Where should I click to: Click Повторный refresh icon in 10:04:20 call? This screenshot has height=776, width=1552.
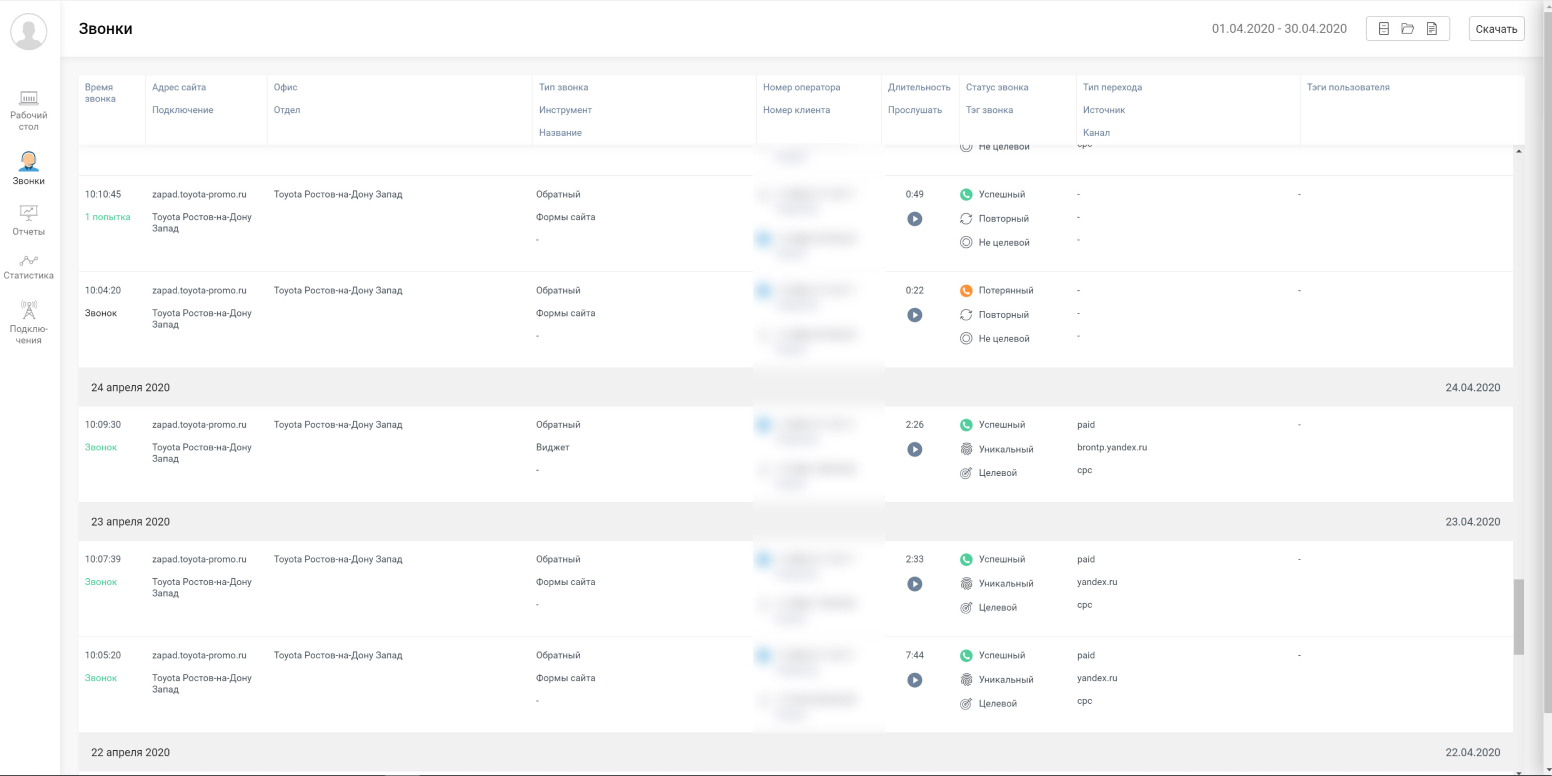click(x=966, y=315)
